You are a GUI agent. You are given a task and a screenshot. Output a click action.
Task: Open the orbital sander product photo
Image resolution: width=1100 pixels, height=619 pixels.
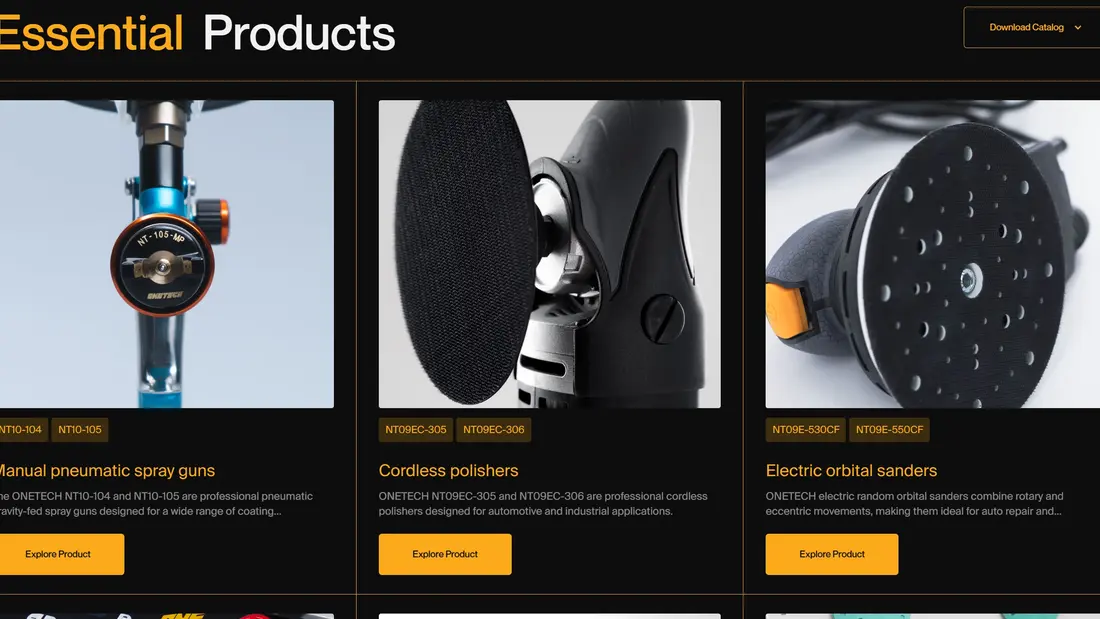tap(933, 254)
